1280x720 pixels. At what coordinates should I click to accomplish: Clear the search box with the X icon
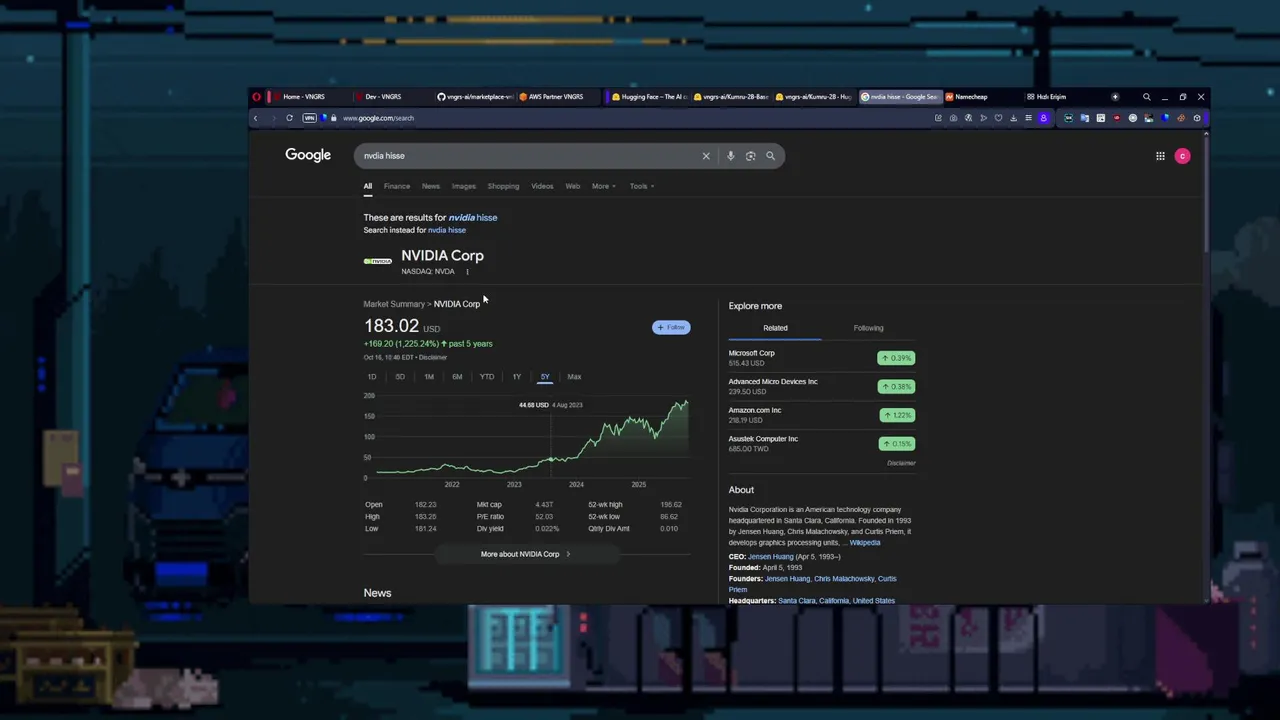coord(706,156)
